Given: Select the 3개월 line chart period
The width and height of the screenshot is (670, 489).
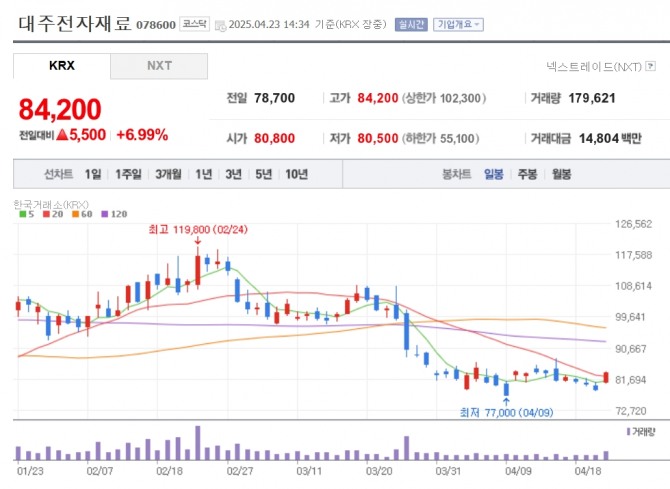Looking at the screenshot, I should [168, 174].
